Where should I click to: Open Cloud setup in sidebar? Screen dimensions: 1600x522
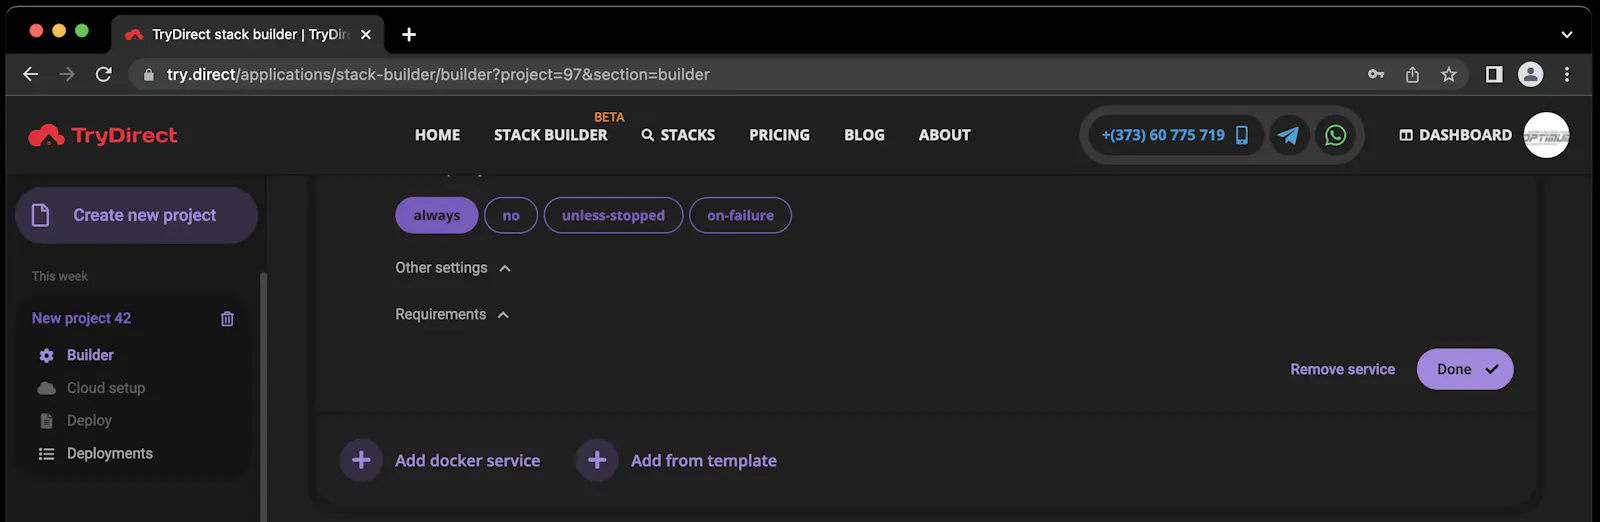(x=106, y=388)
